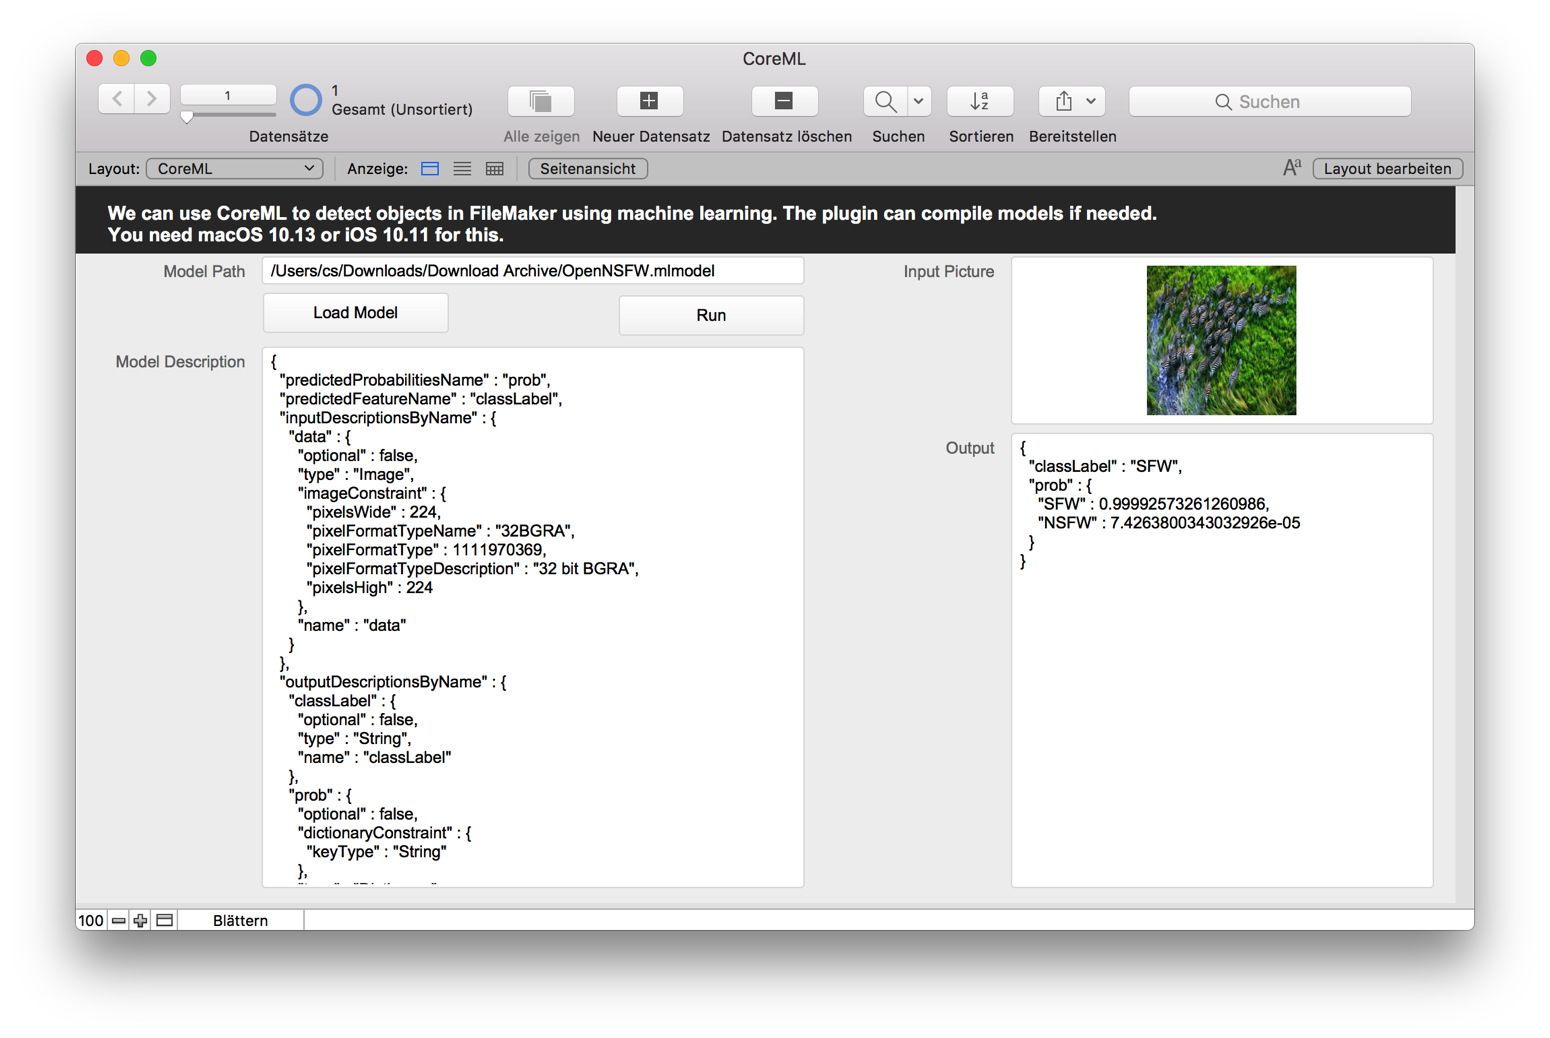Expand the Suchen dropdown arrow

point(918,101)
